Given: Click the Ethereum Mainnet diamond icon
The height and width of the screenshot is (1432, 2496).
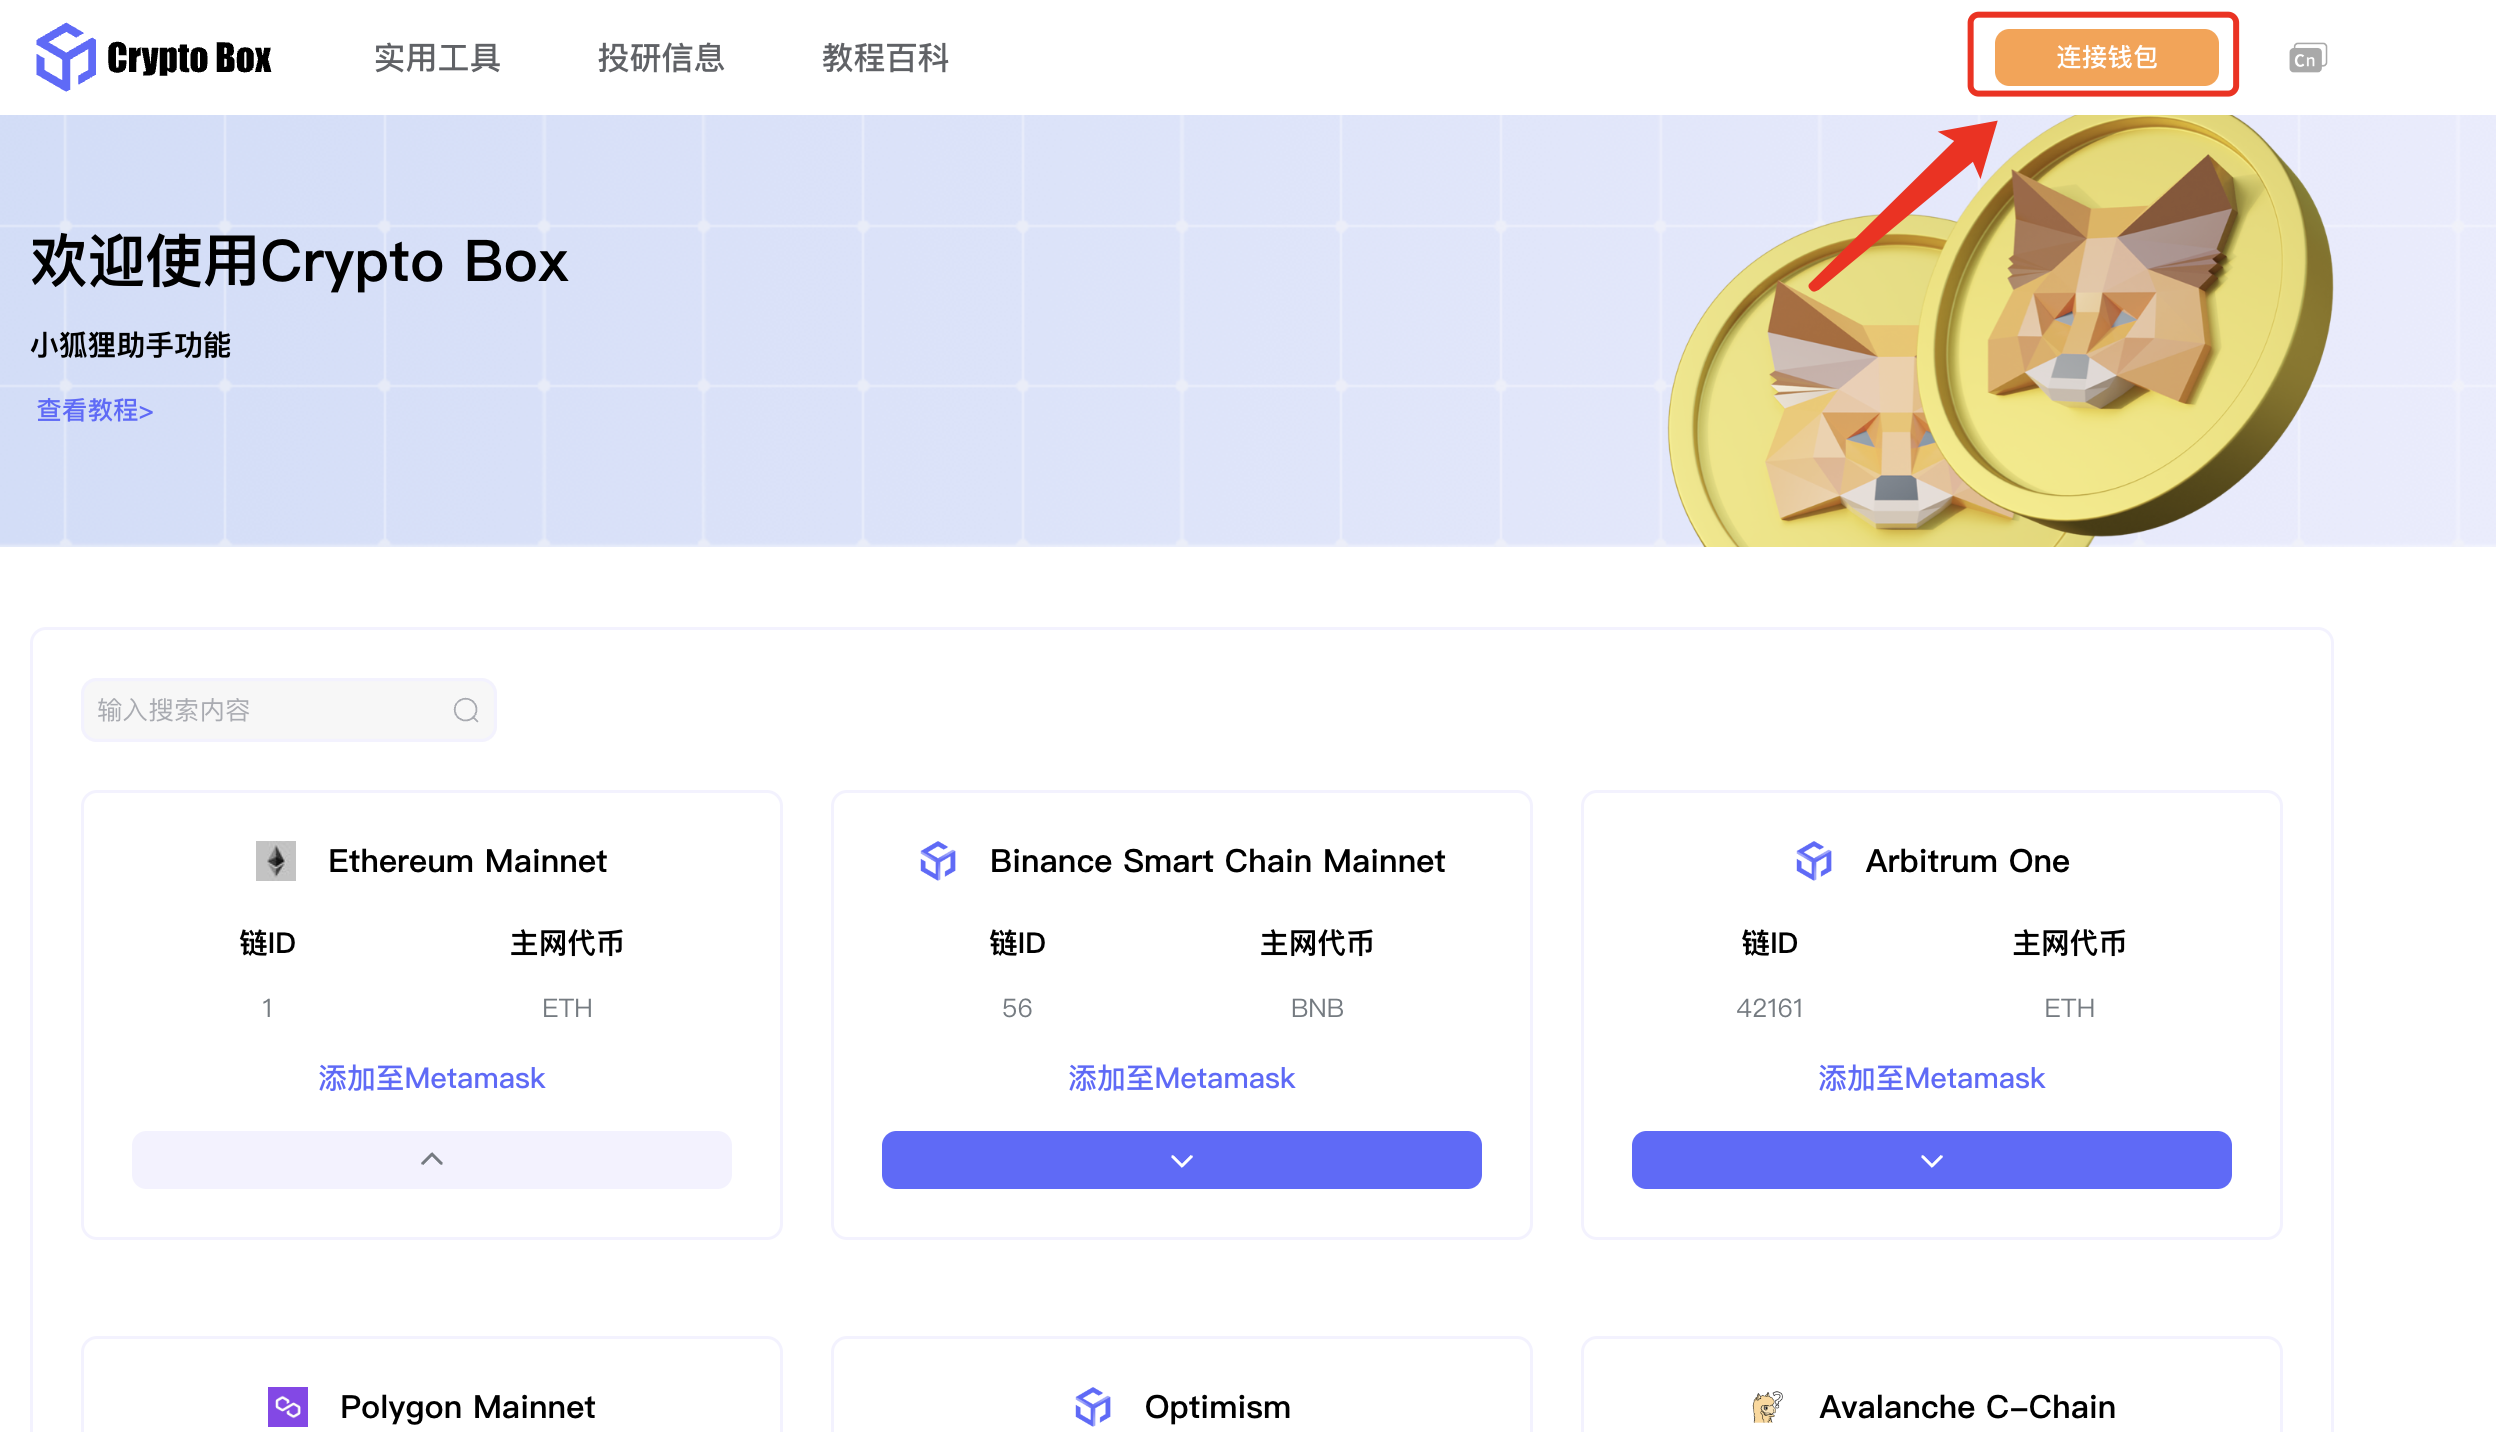Looking at the screenshot, I should point(276,860).
